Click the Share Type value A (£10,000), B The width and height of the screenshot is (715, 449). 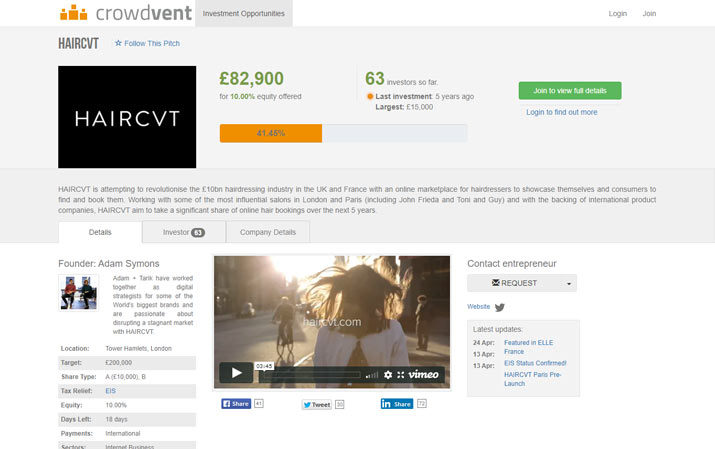click(125, 377)
